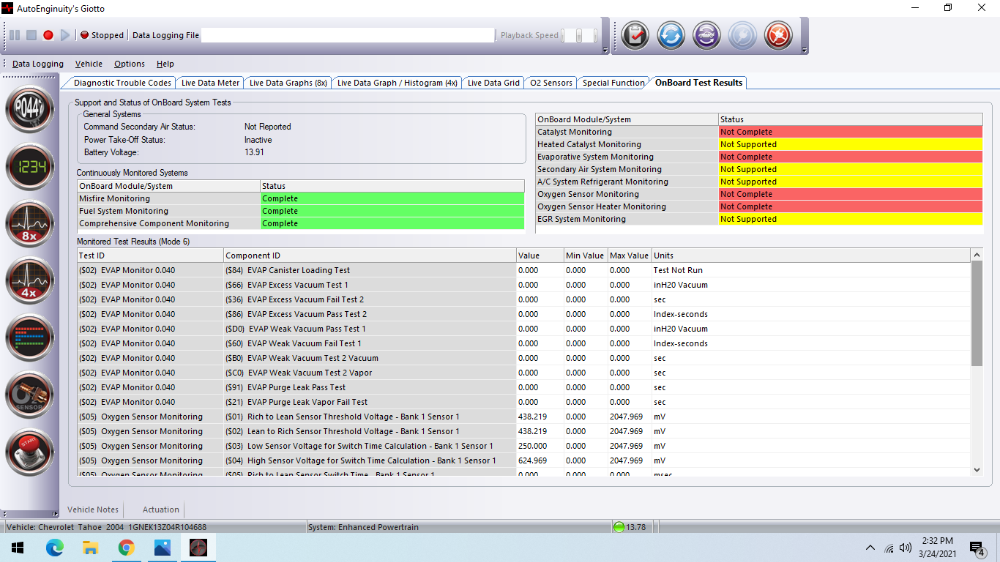
Task: Click the 1234 live data meter icon
Action: [x=29, y=166]
